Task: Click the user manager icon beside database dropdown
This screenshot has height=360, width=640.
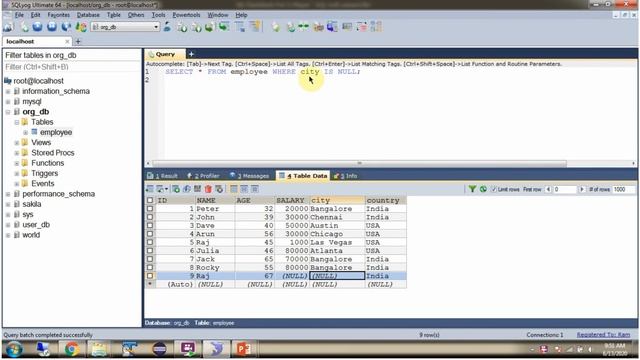Action: 167,27
